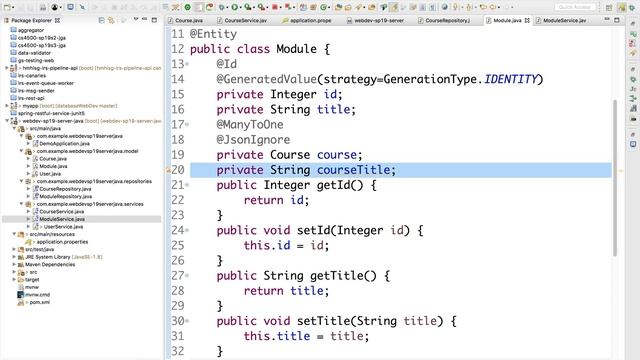Open the New file dropdown arrow
Image resolution: width=640 pixels, height=360 pixels.
click(x=13, y=7)
